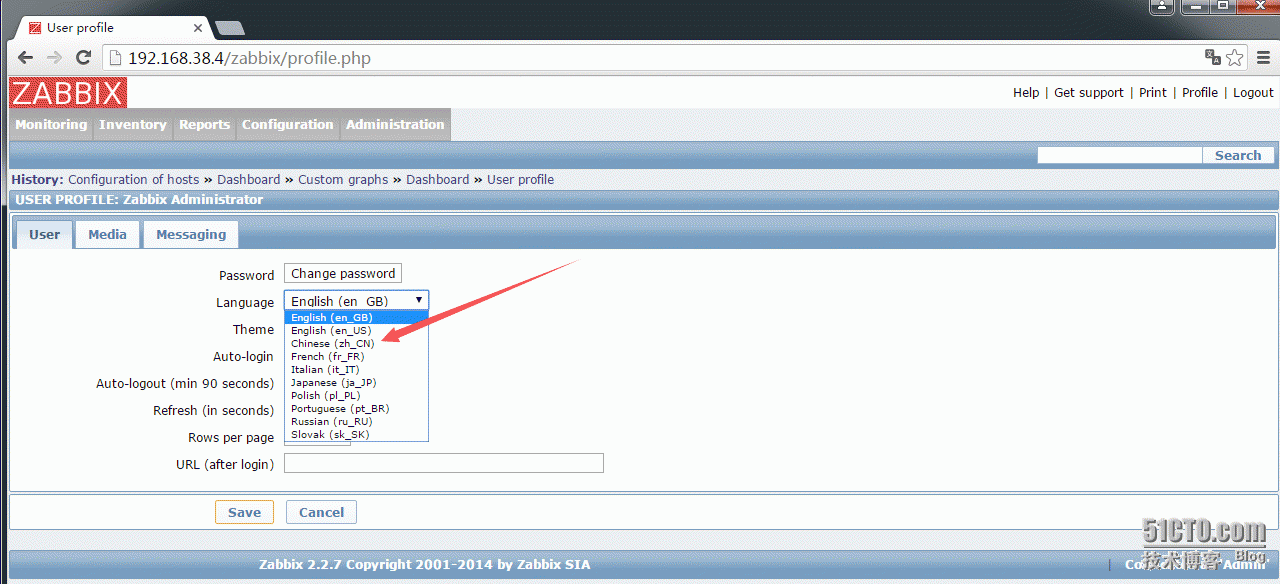The image size is (1280, 584).
Task: Collapse the Language dropdown box
Action: tap(356, 300)
